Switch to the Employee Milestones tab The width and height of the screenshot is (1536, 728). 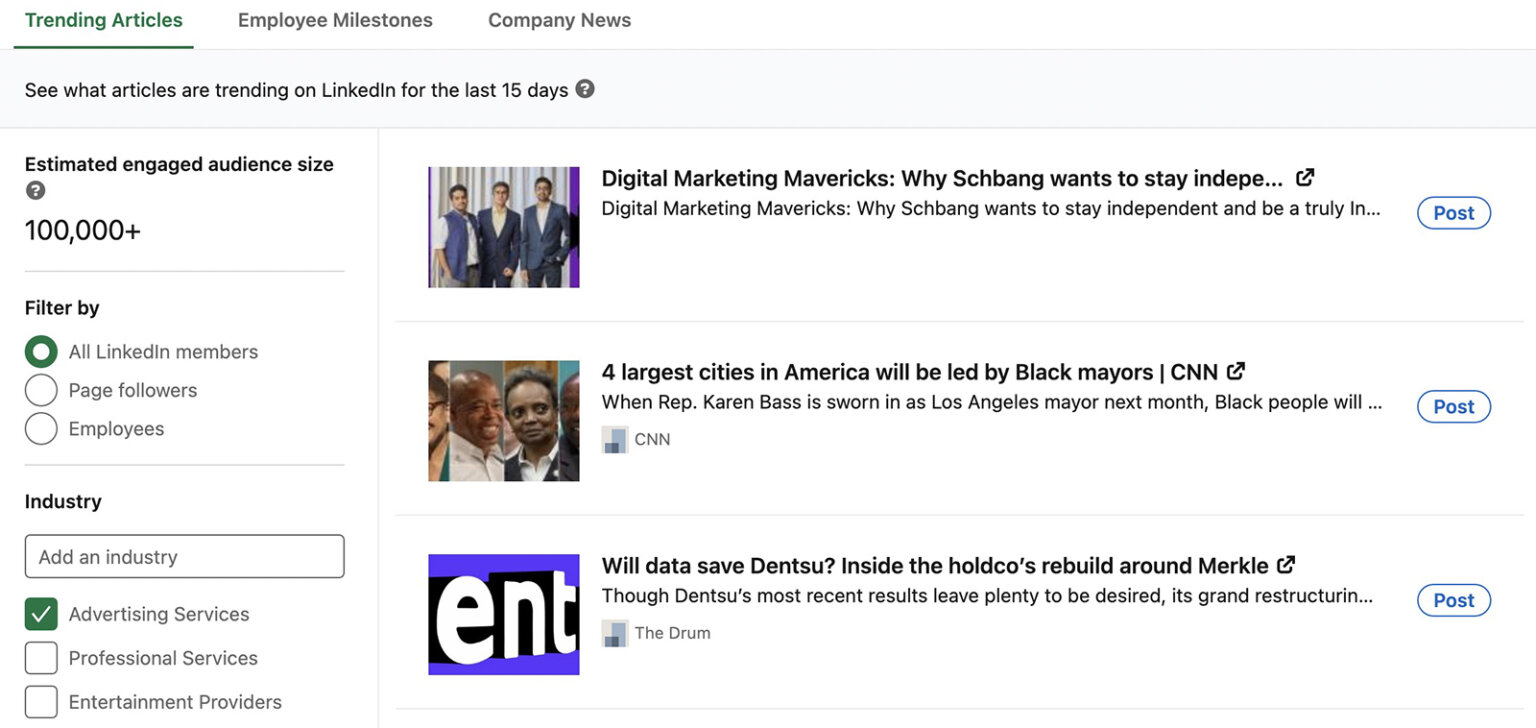tap(335, 20)
